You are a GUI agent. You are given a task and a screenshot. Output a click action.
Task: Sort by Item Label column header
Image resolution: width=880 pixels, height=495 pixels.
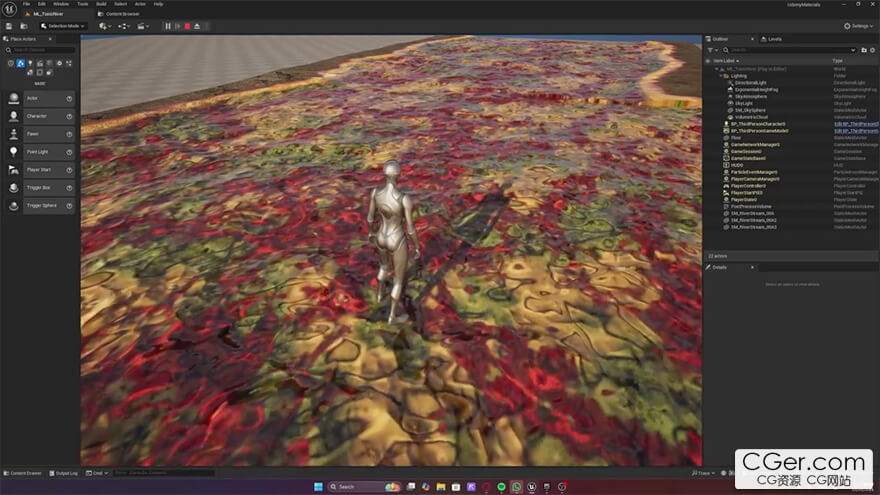point(726,61)
